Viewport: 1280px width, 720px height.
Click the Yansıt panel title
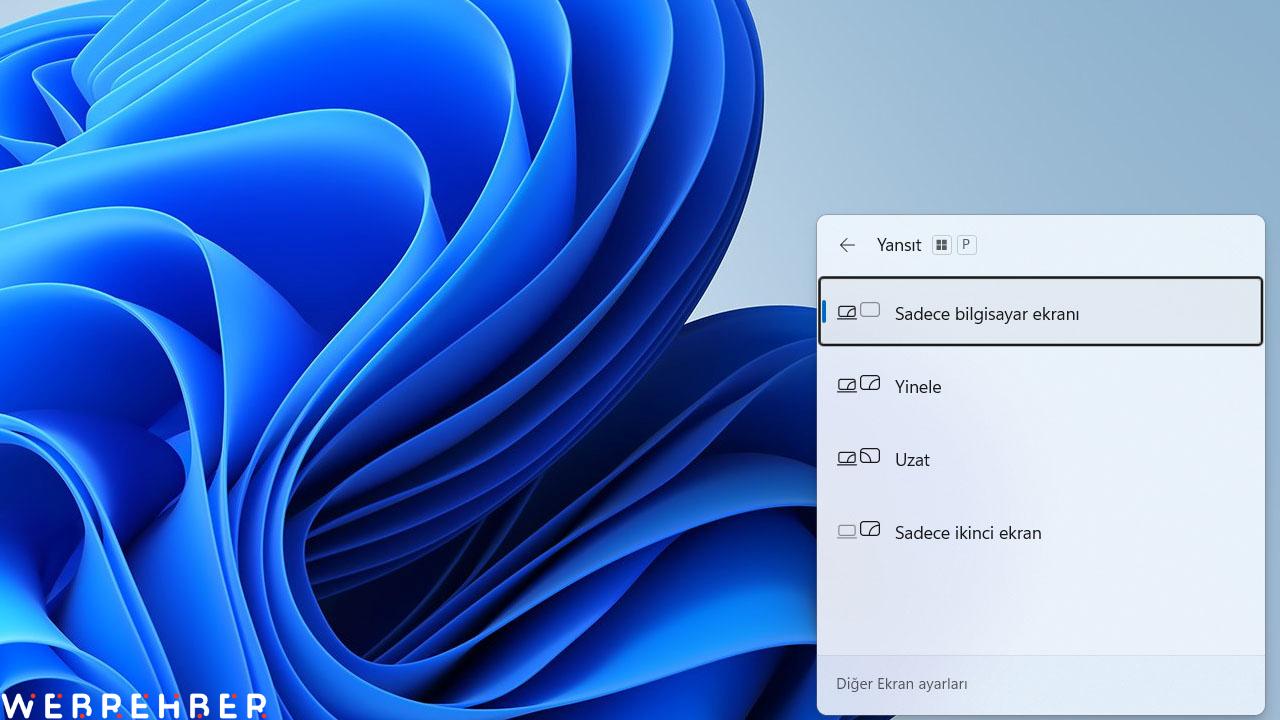click(x=899, y=245)
